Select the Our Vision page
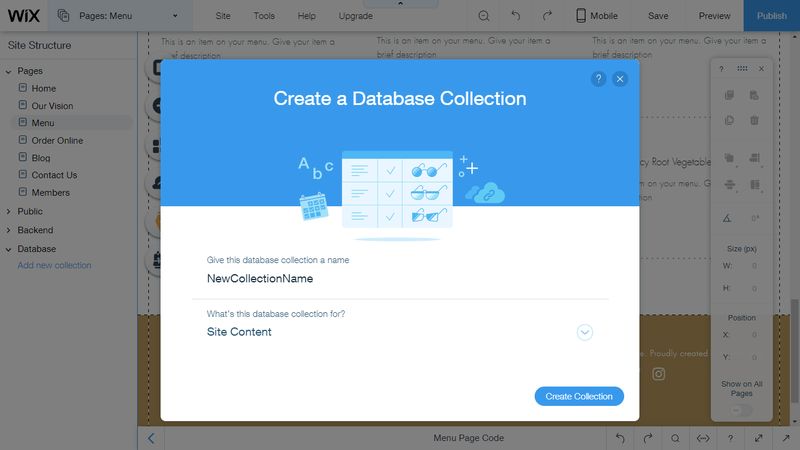 52,106
